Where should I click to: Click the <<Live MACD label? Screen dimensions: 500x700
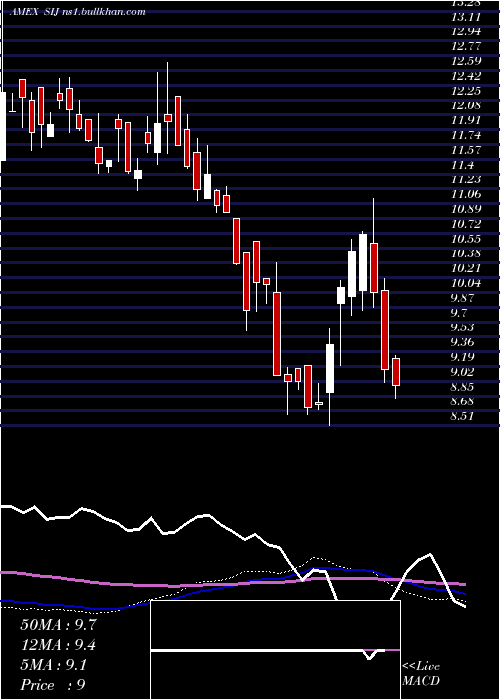421,673
